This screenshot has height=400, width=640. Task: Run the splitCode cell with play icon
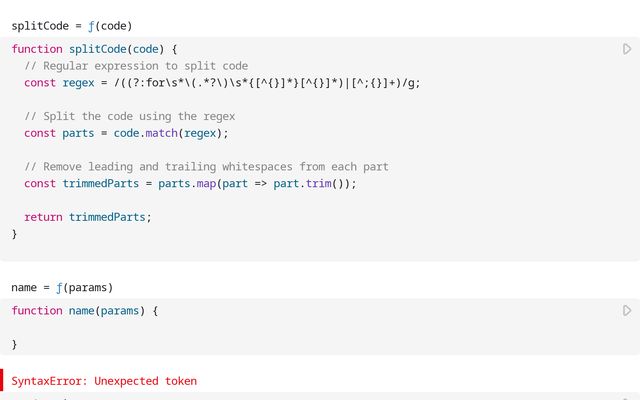[627, 49]
